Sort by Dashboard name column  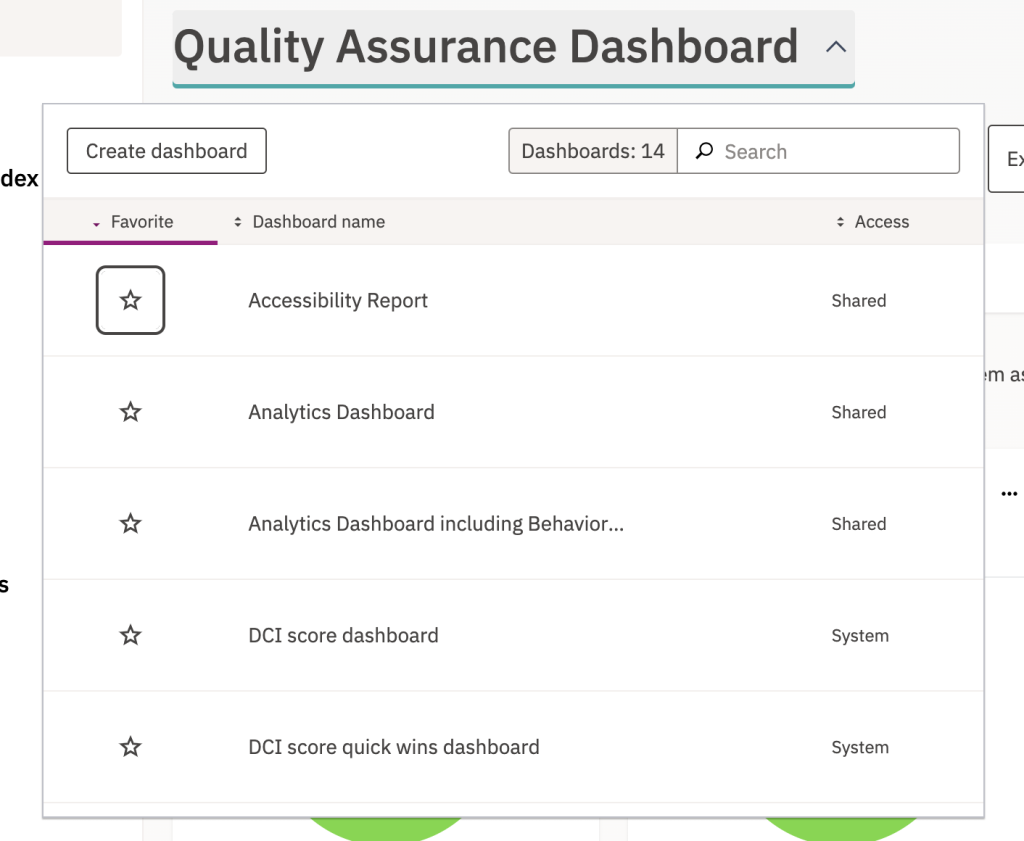pyautogui.click(x=318, y=222)
